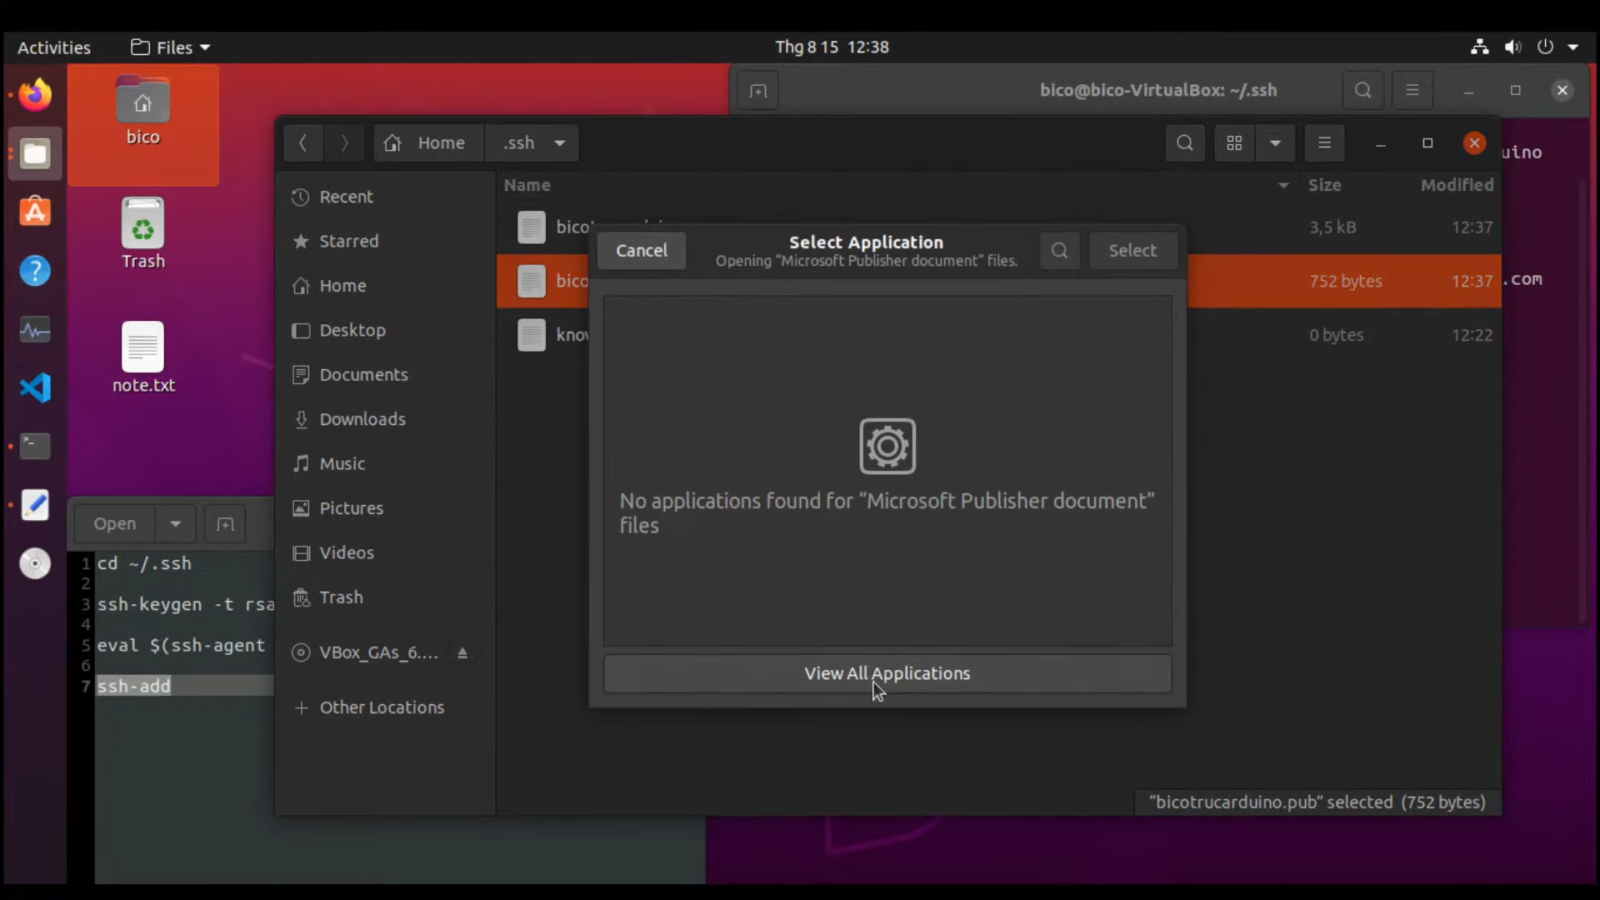
Task: Open the Files menu in the top bar
Action: (168, 46)
